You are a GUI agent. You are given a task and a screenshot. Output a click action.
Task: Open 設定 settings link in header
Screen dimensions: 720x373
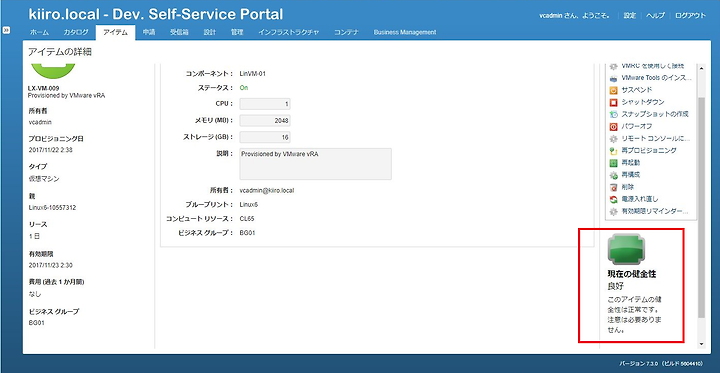[x=630, y=16]
